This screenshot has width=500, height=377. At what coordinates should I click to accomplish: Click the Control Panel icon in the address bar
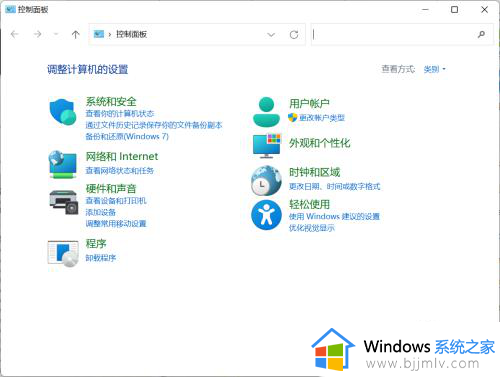[99, 34]
